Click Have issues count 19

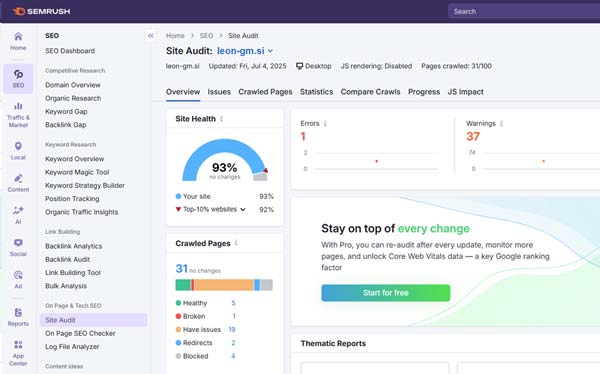tap(232, 330)
